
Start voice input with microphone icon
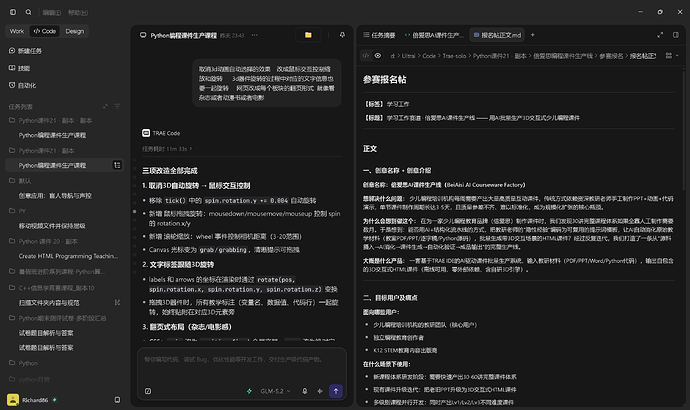(305, 391)
